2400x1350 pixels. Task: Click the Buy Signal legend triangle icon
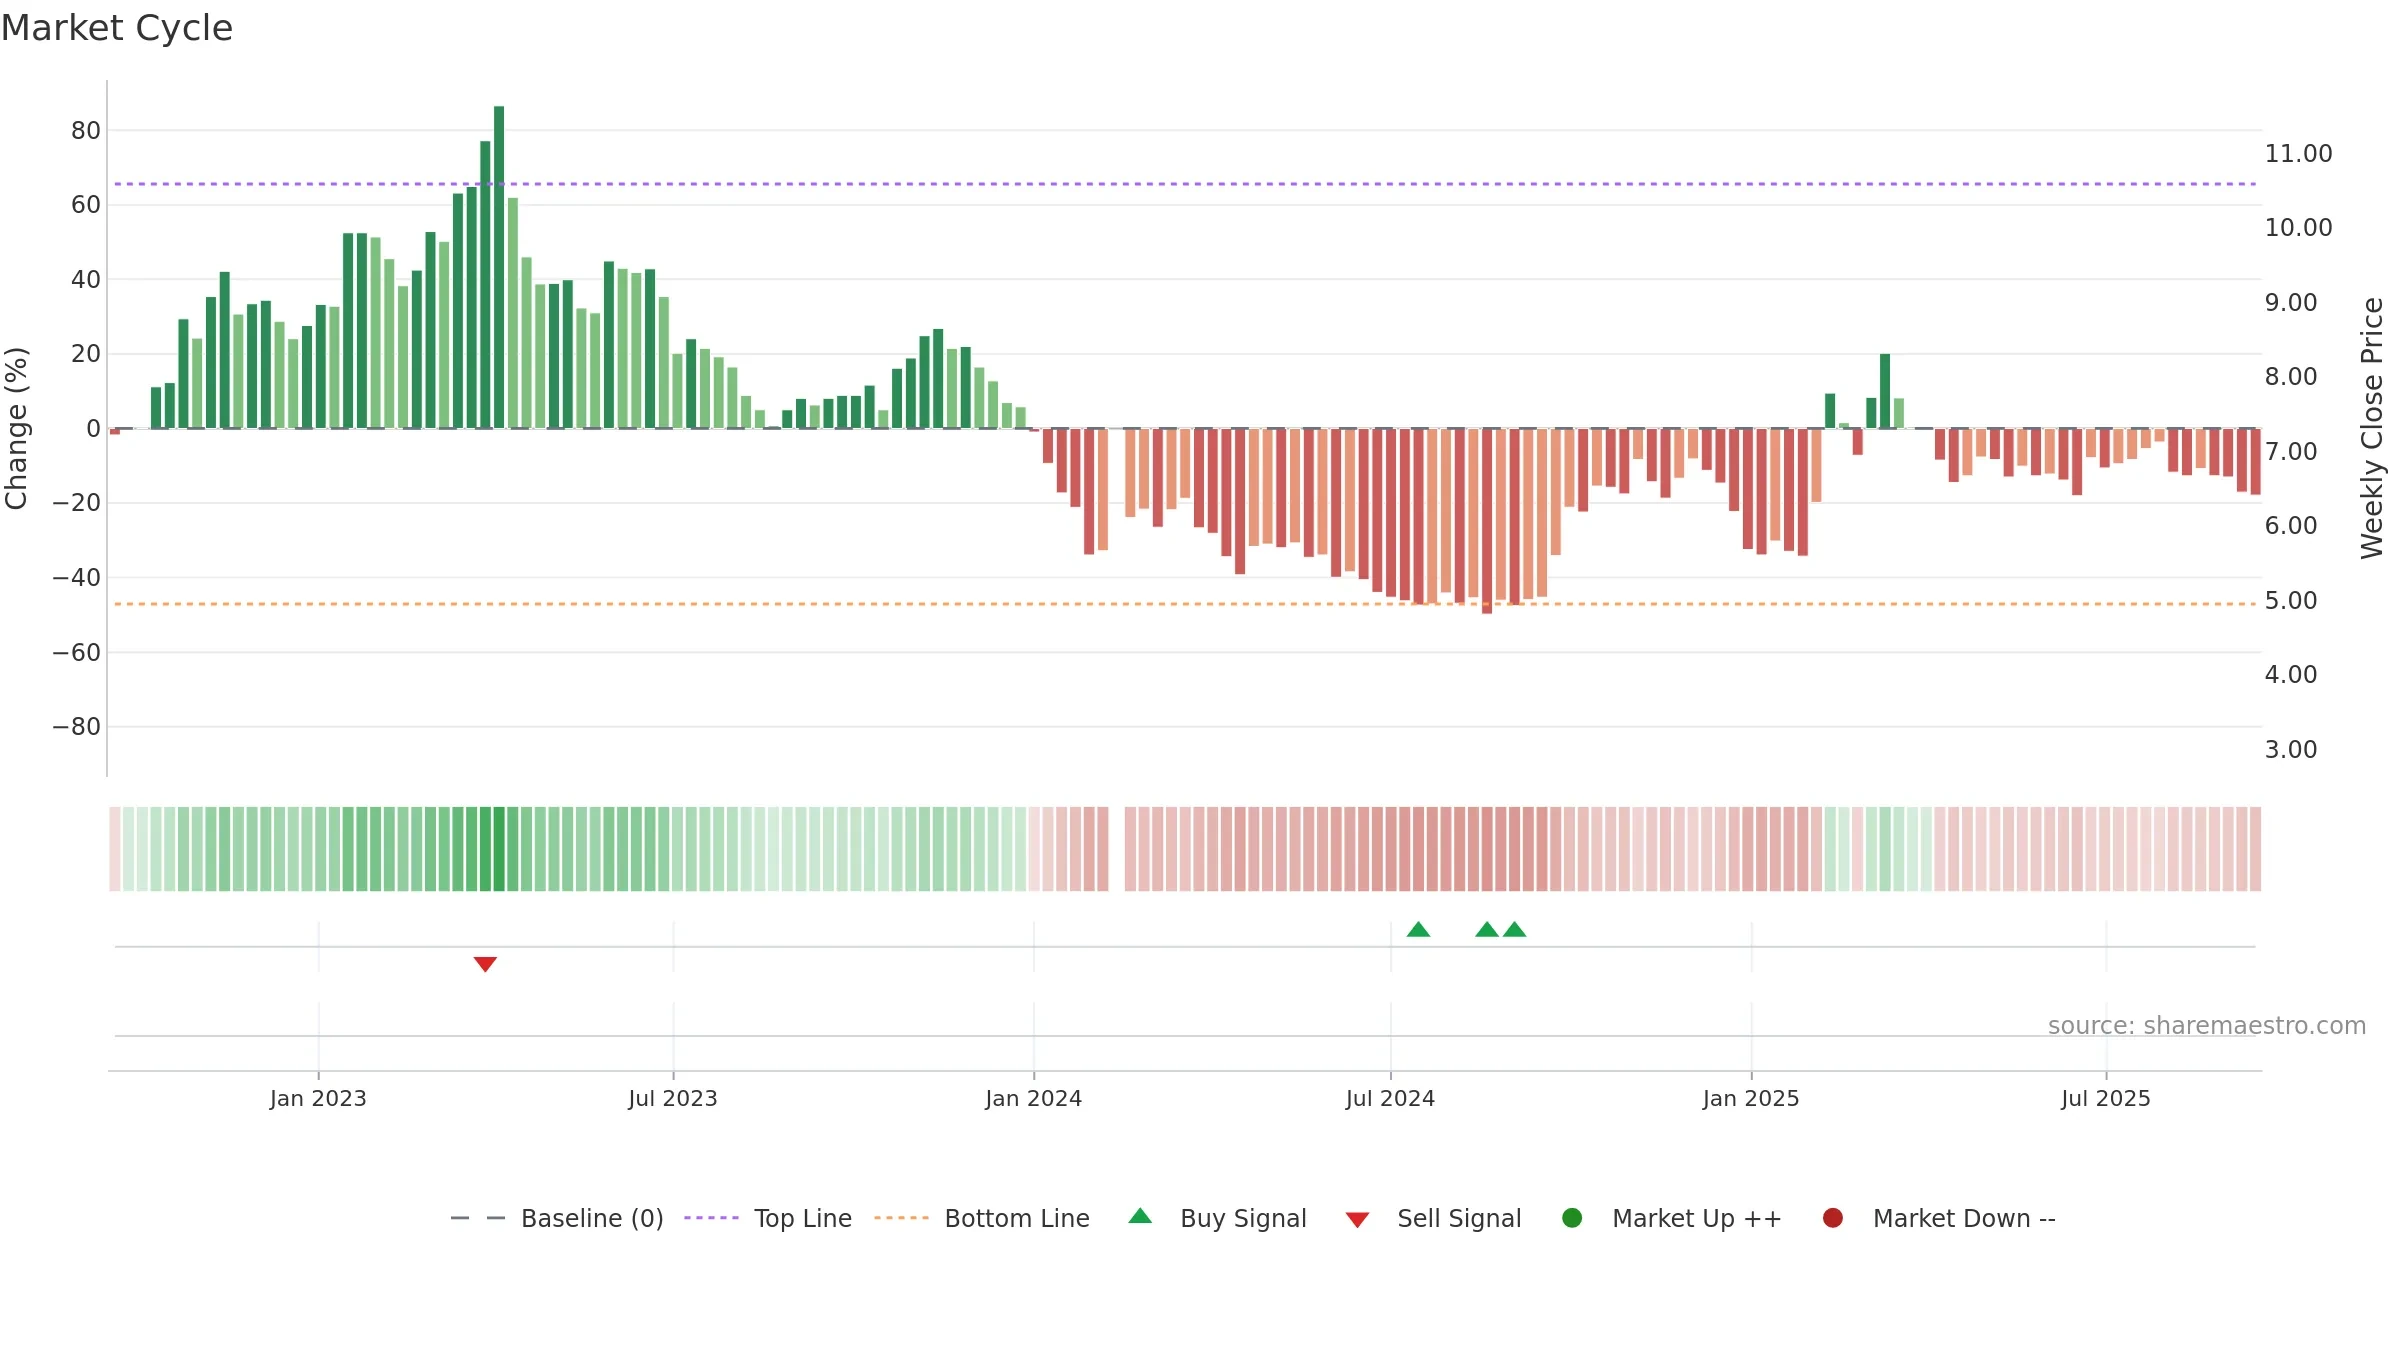coord(1140,1217)
